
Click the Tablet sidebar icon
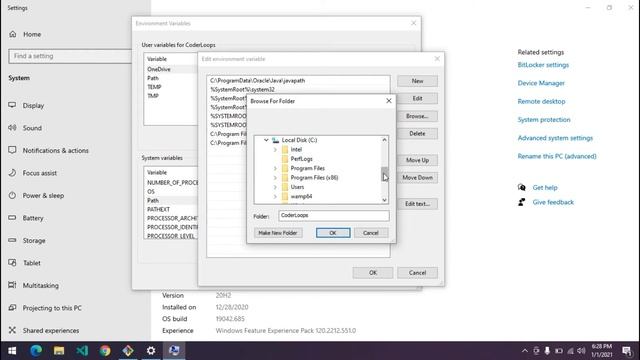coord(12,262)
